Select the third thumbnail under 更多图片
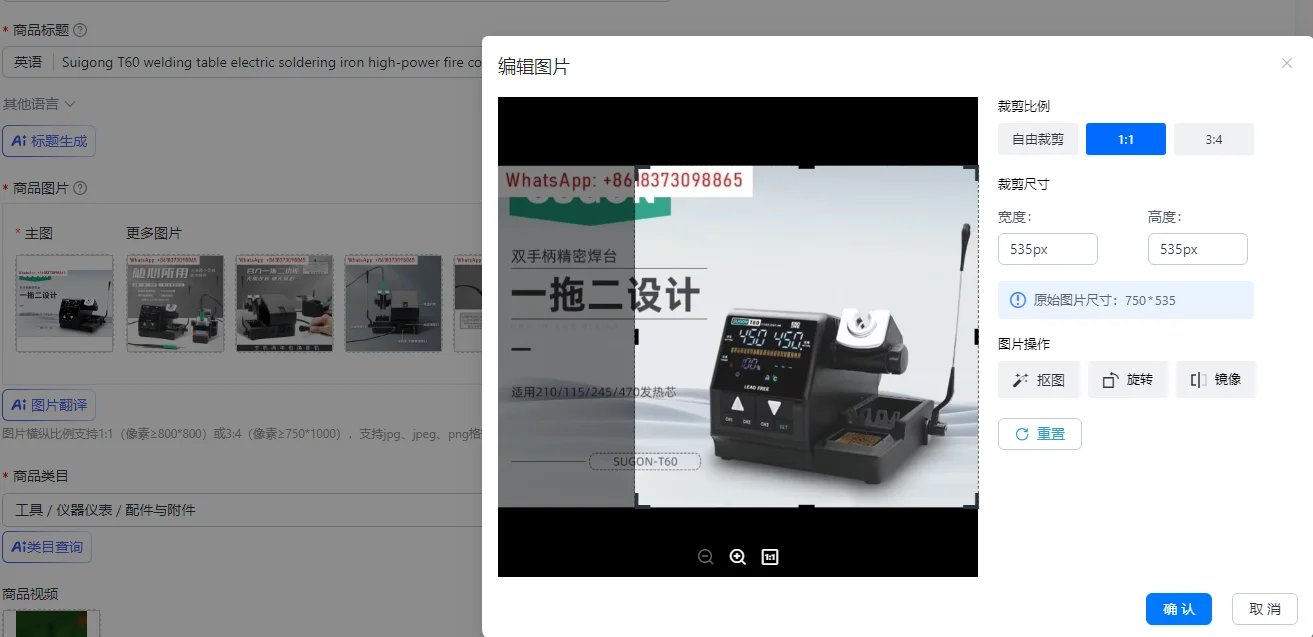1313x637 pixels. [x=393, y=303]
